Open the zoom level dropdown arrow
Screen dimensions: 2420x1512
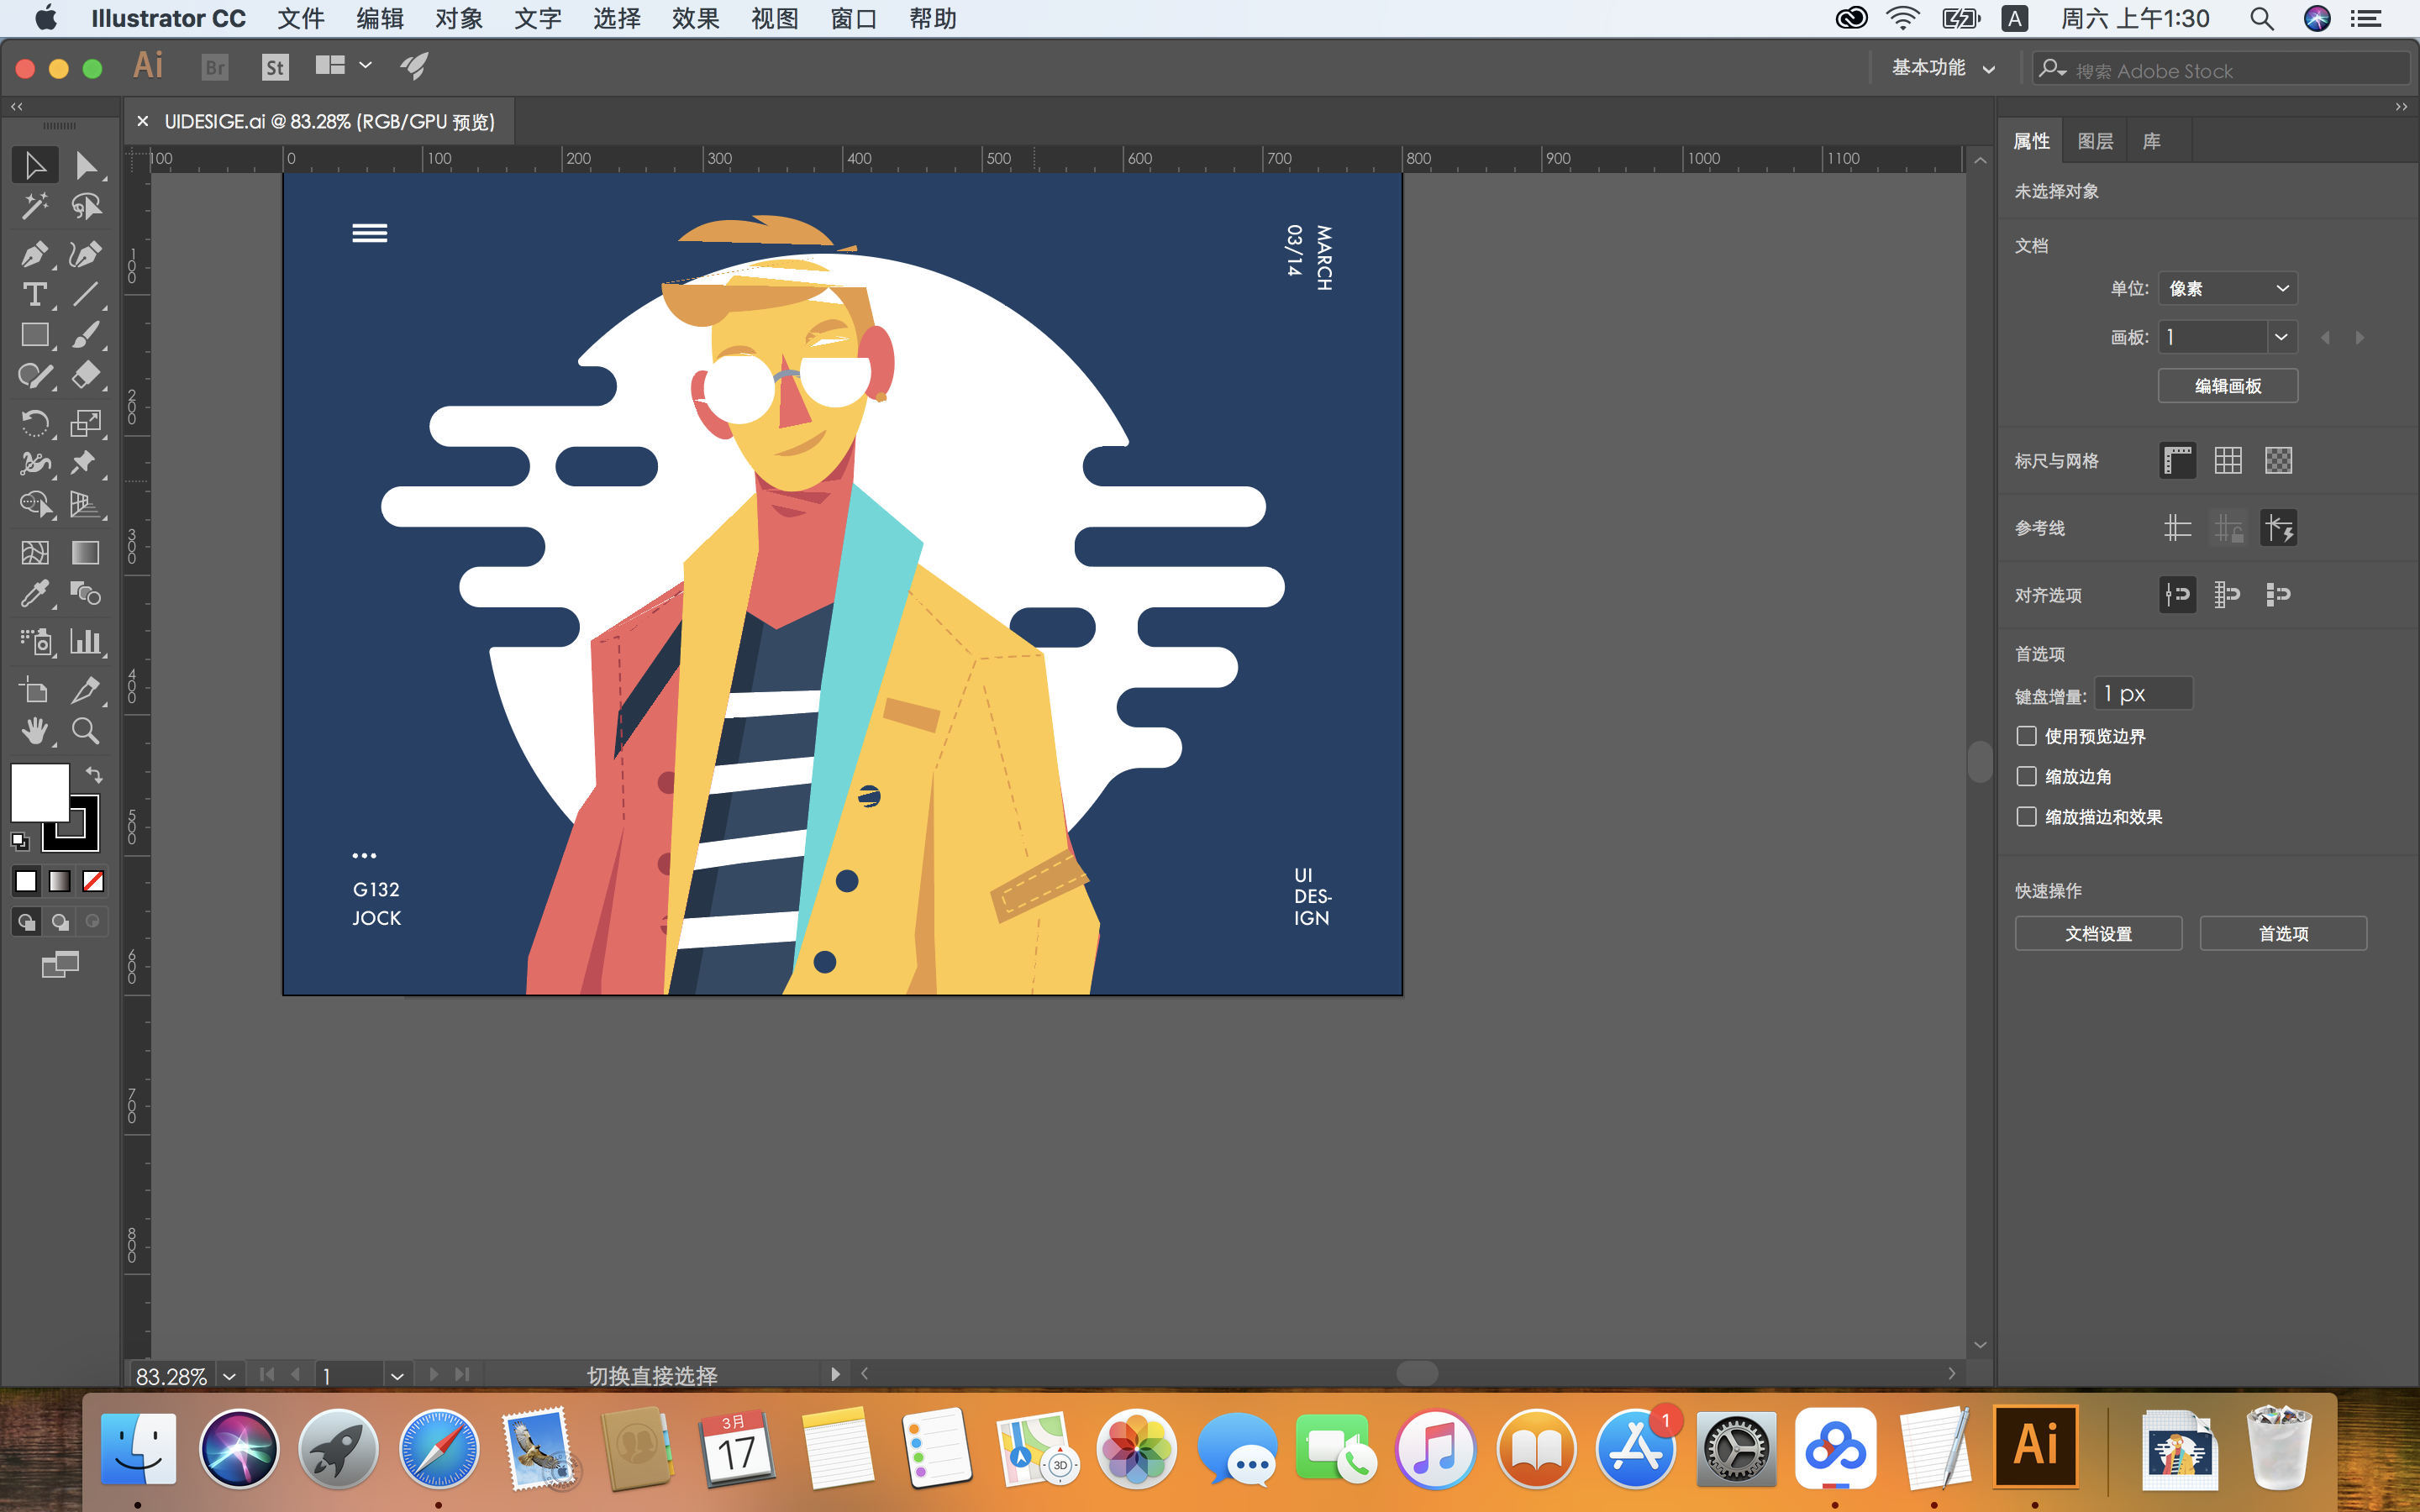[x=230, y=1376]
